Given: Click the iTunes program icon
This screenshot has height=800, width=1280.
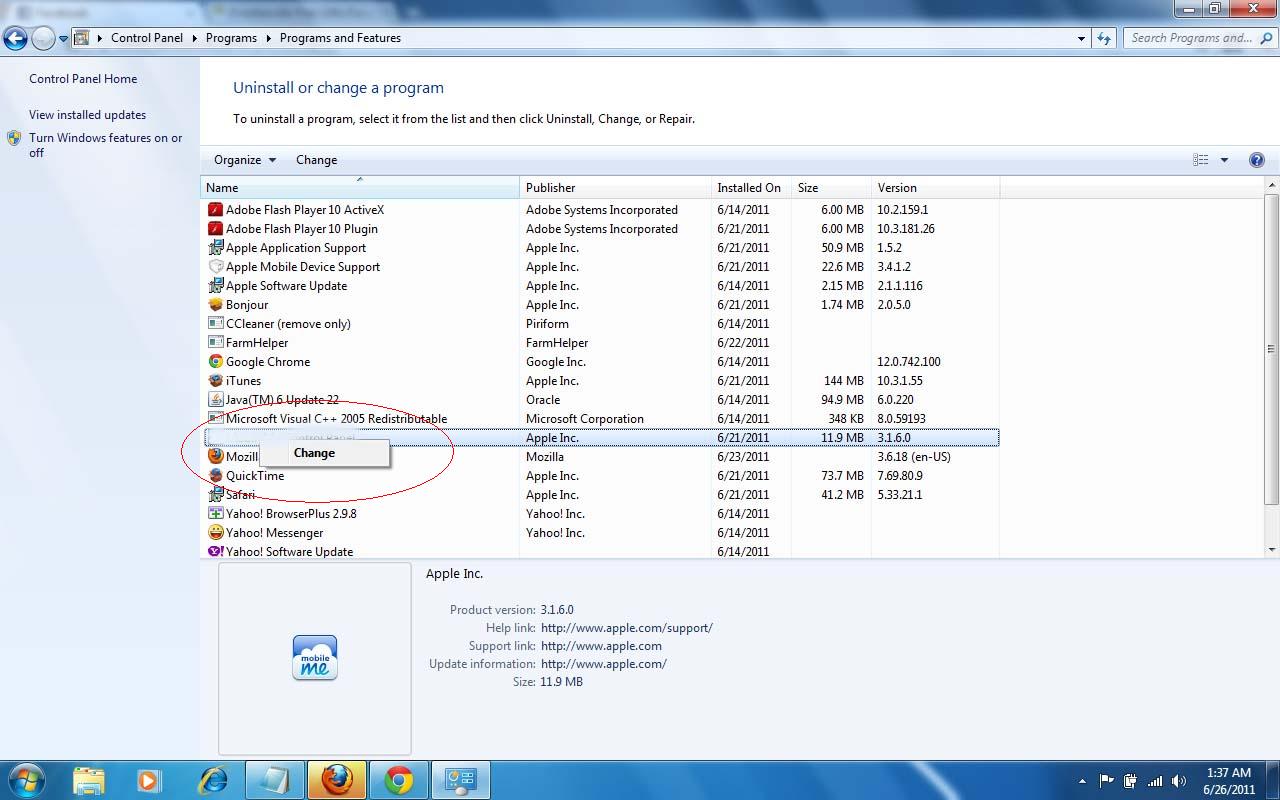Looking at the screenshot, I should pos(215,381).
